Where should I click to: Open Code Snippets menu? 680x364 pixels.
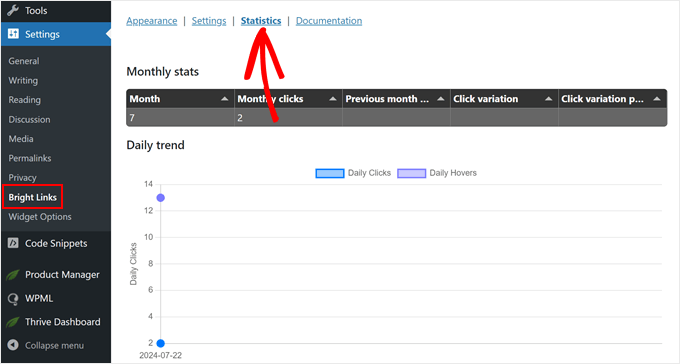coord(56,243)
